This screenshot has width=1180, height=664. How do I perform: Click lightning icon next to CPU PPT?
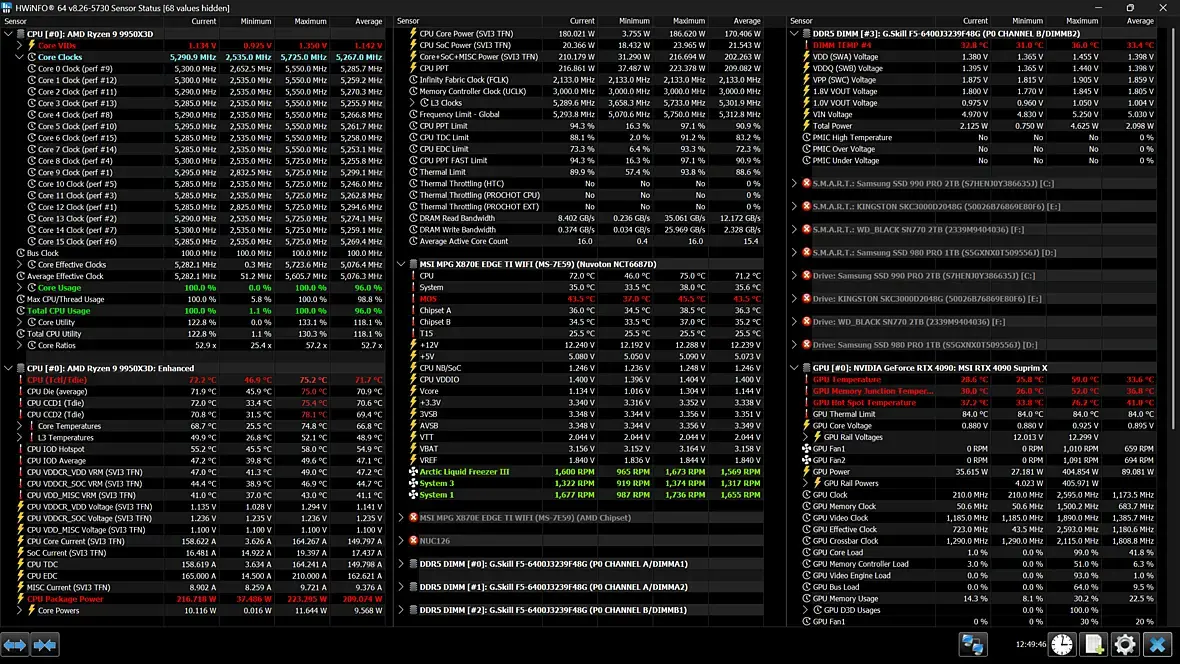click(413, 68)
